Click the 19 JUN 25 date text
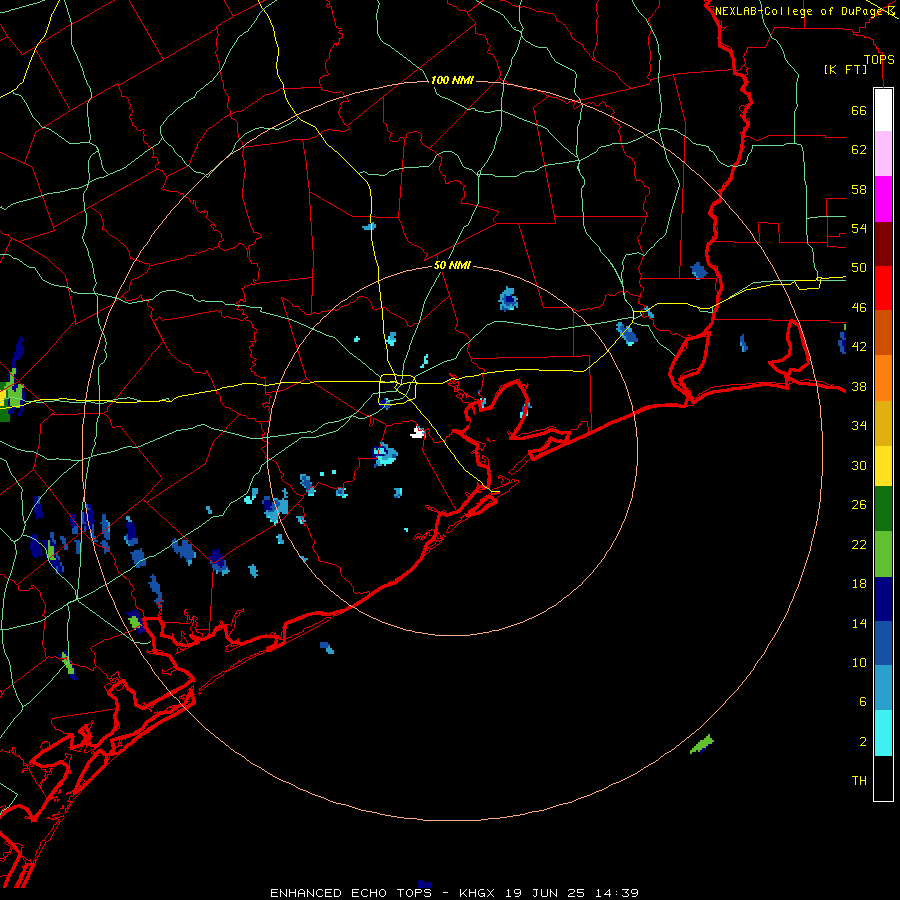 point(545,893)
